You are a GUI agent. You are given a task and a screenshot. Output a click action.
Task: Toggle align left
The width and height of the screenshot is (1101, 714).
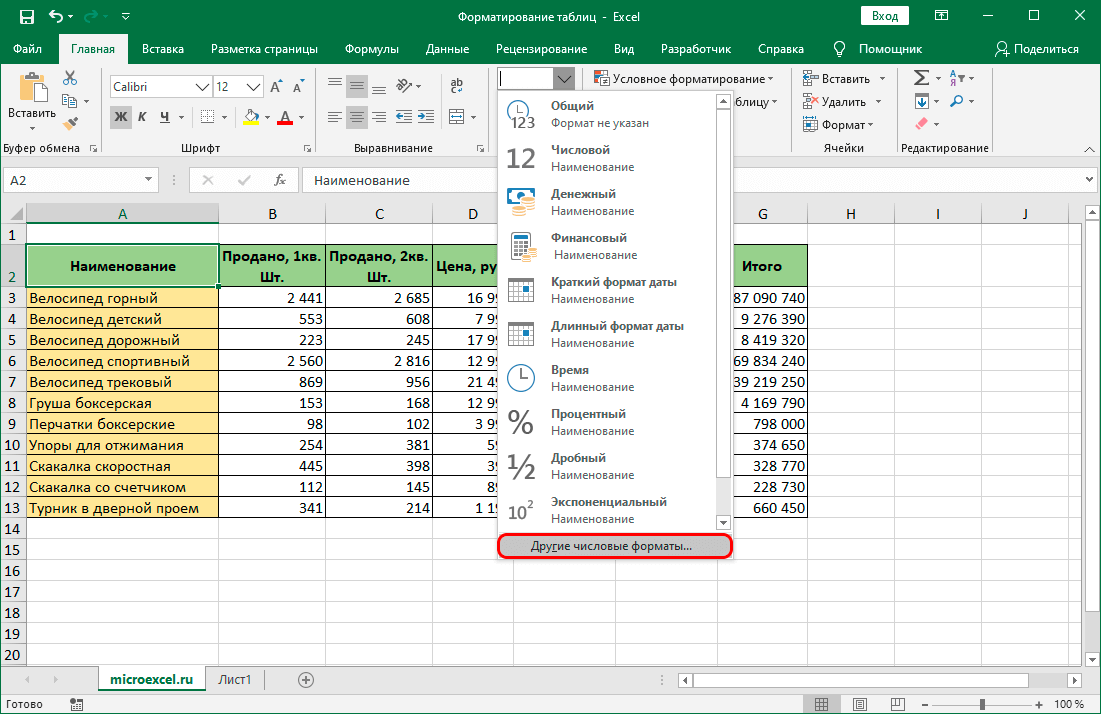point(335,117)
